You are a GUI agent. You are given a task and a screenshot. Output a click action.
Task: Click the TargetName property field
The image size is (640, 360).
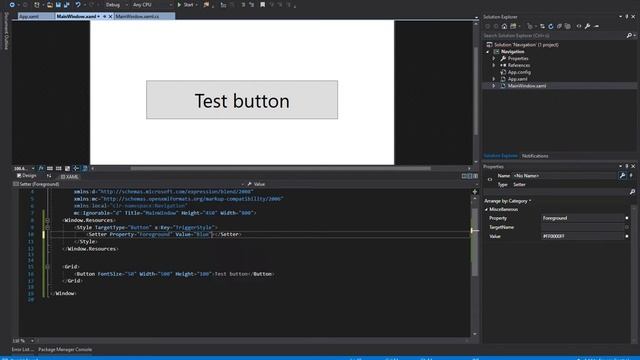[x=582, y=227]
